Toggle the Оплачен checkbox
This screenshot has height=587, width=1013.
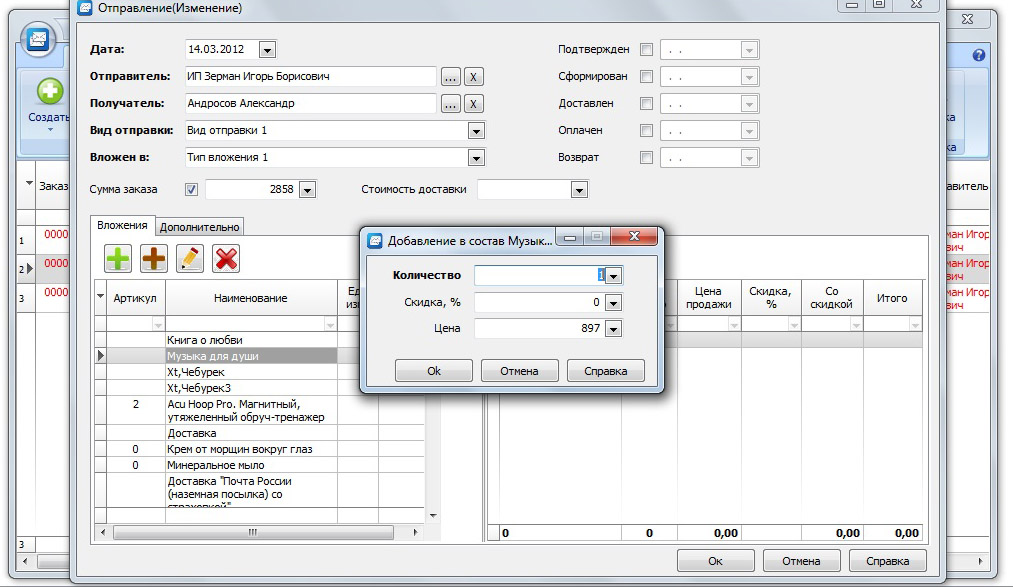coord(646,131)
